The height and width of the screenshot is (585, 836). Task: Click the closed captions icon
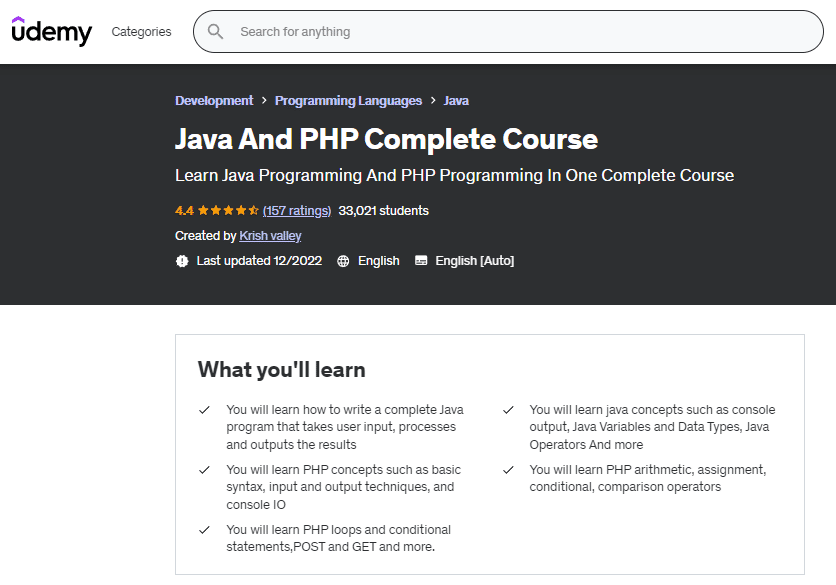421,261
